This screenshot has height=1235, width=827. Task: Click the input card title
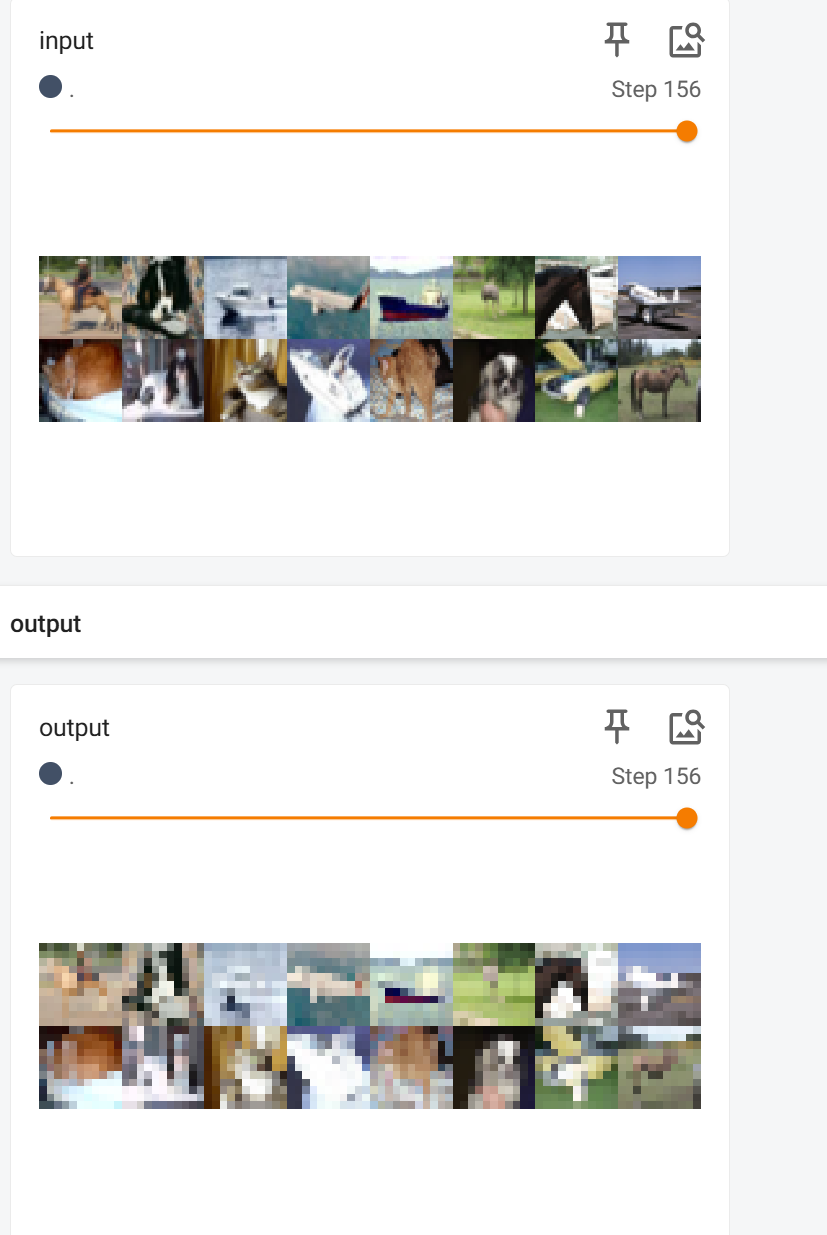click(66, 41)
